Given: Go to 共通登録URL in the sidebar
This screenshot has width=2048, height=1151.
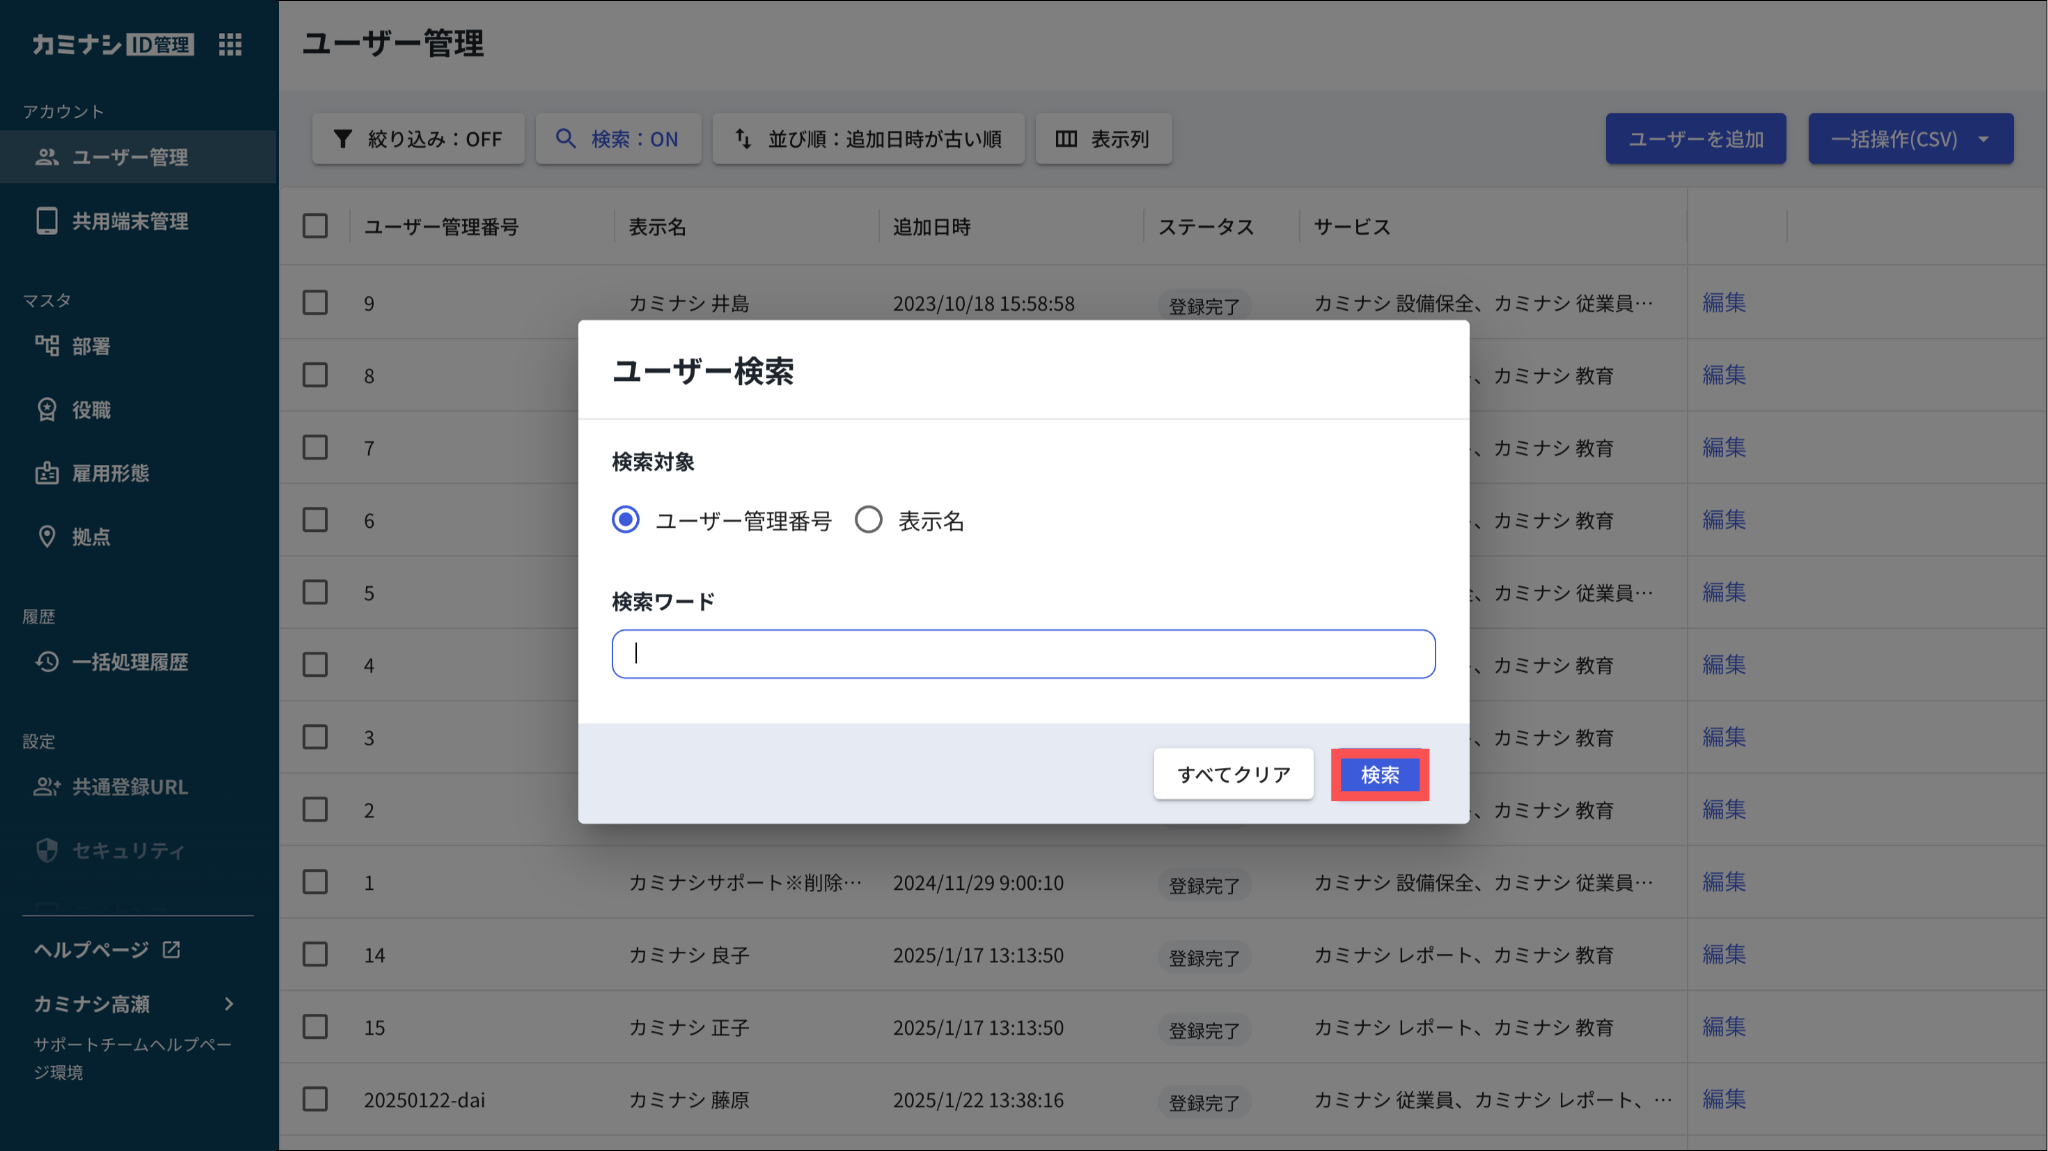Looking at the screenshot, I should click(129, 787).
